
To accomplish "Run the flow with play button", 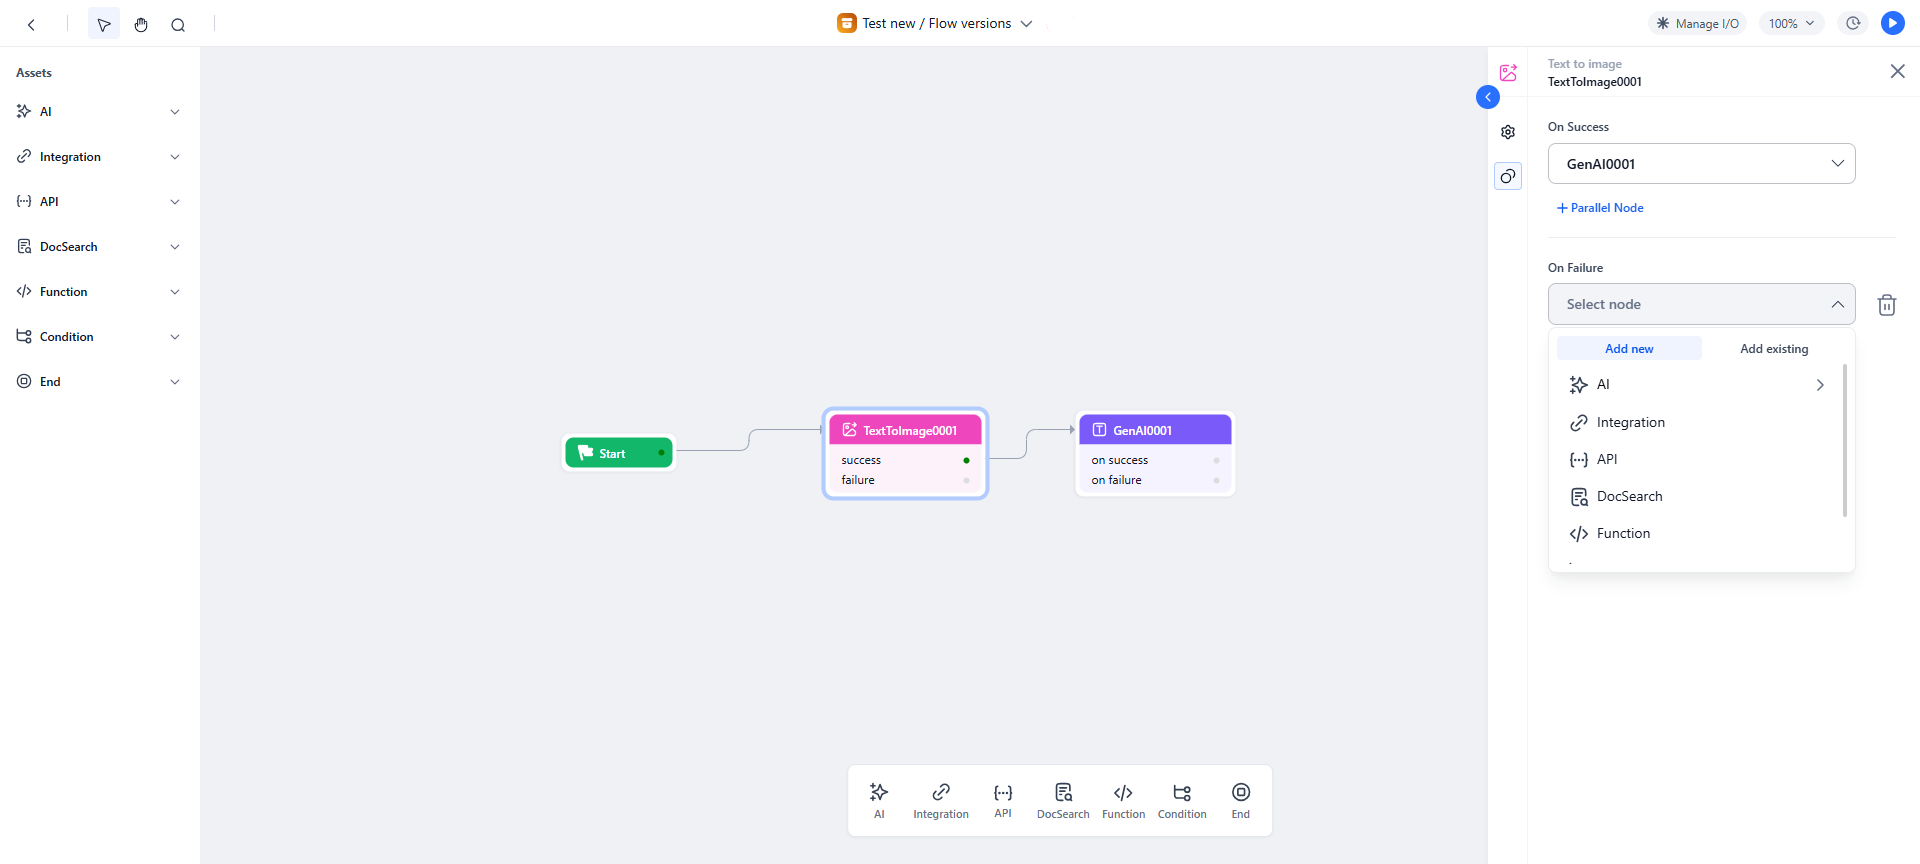I will coord(1892,23).
